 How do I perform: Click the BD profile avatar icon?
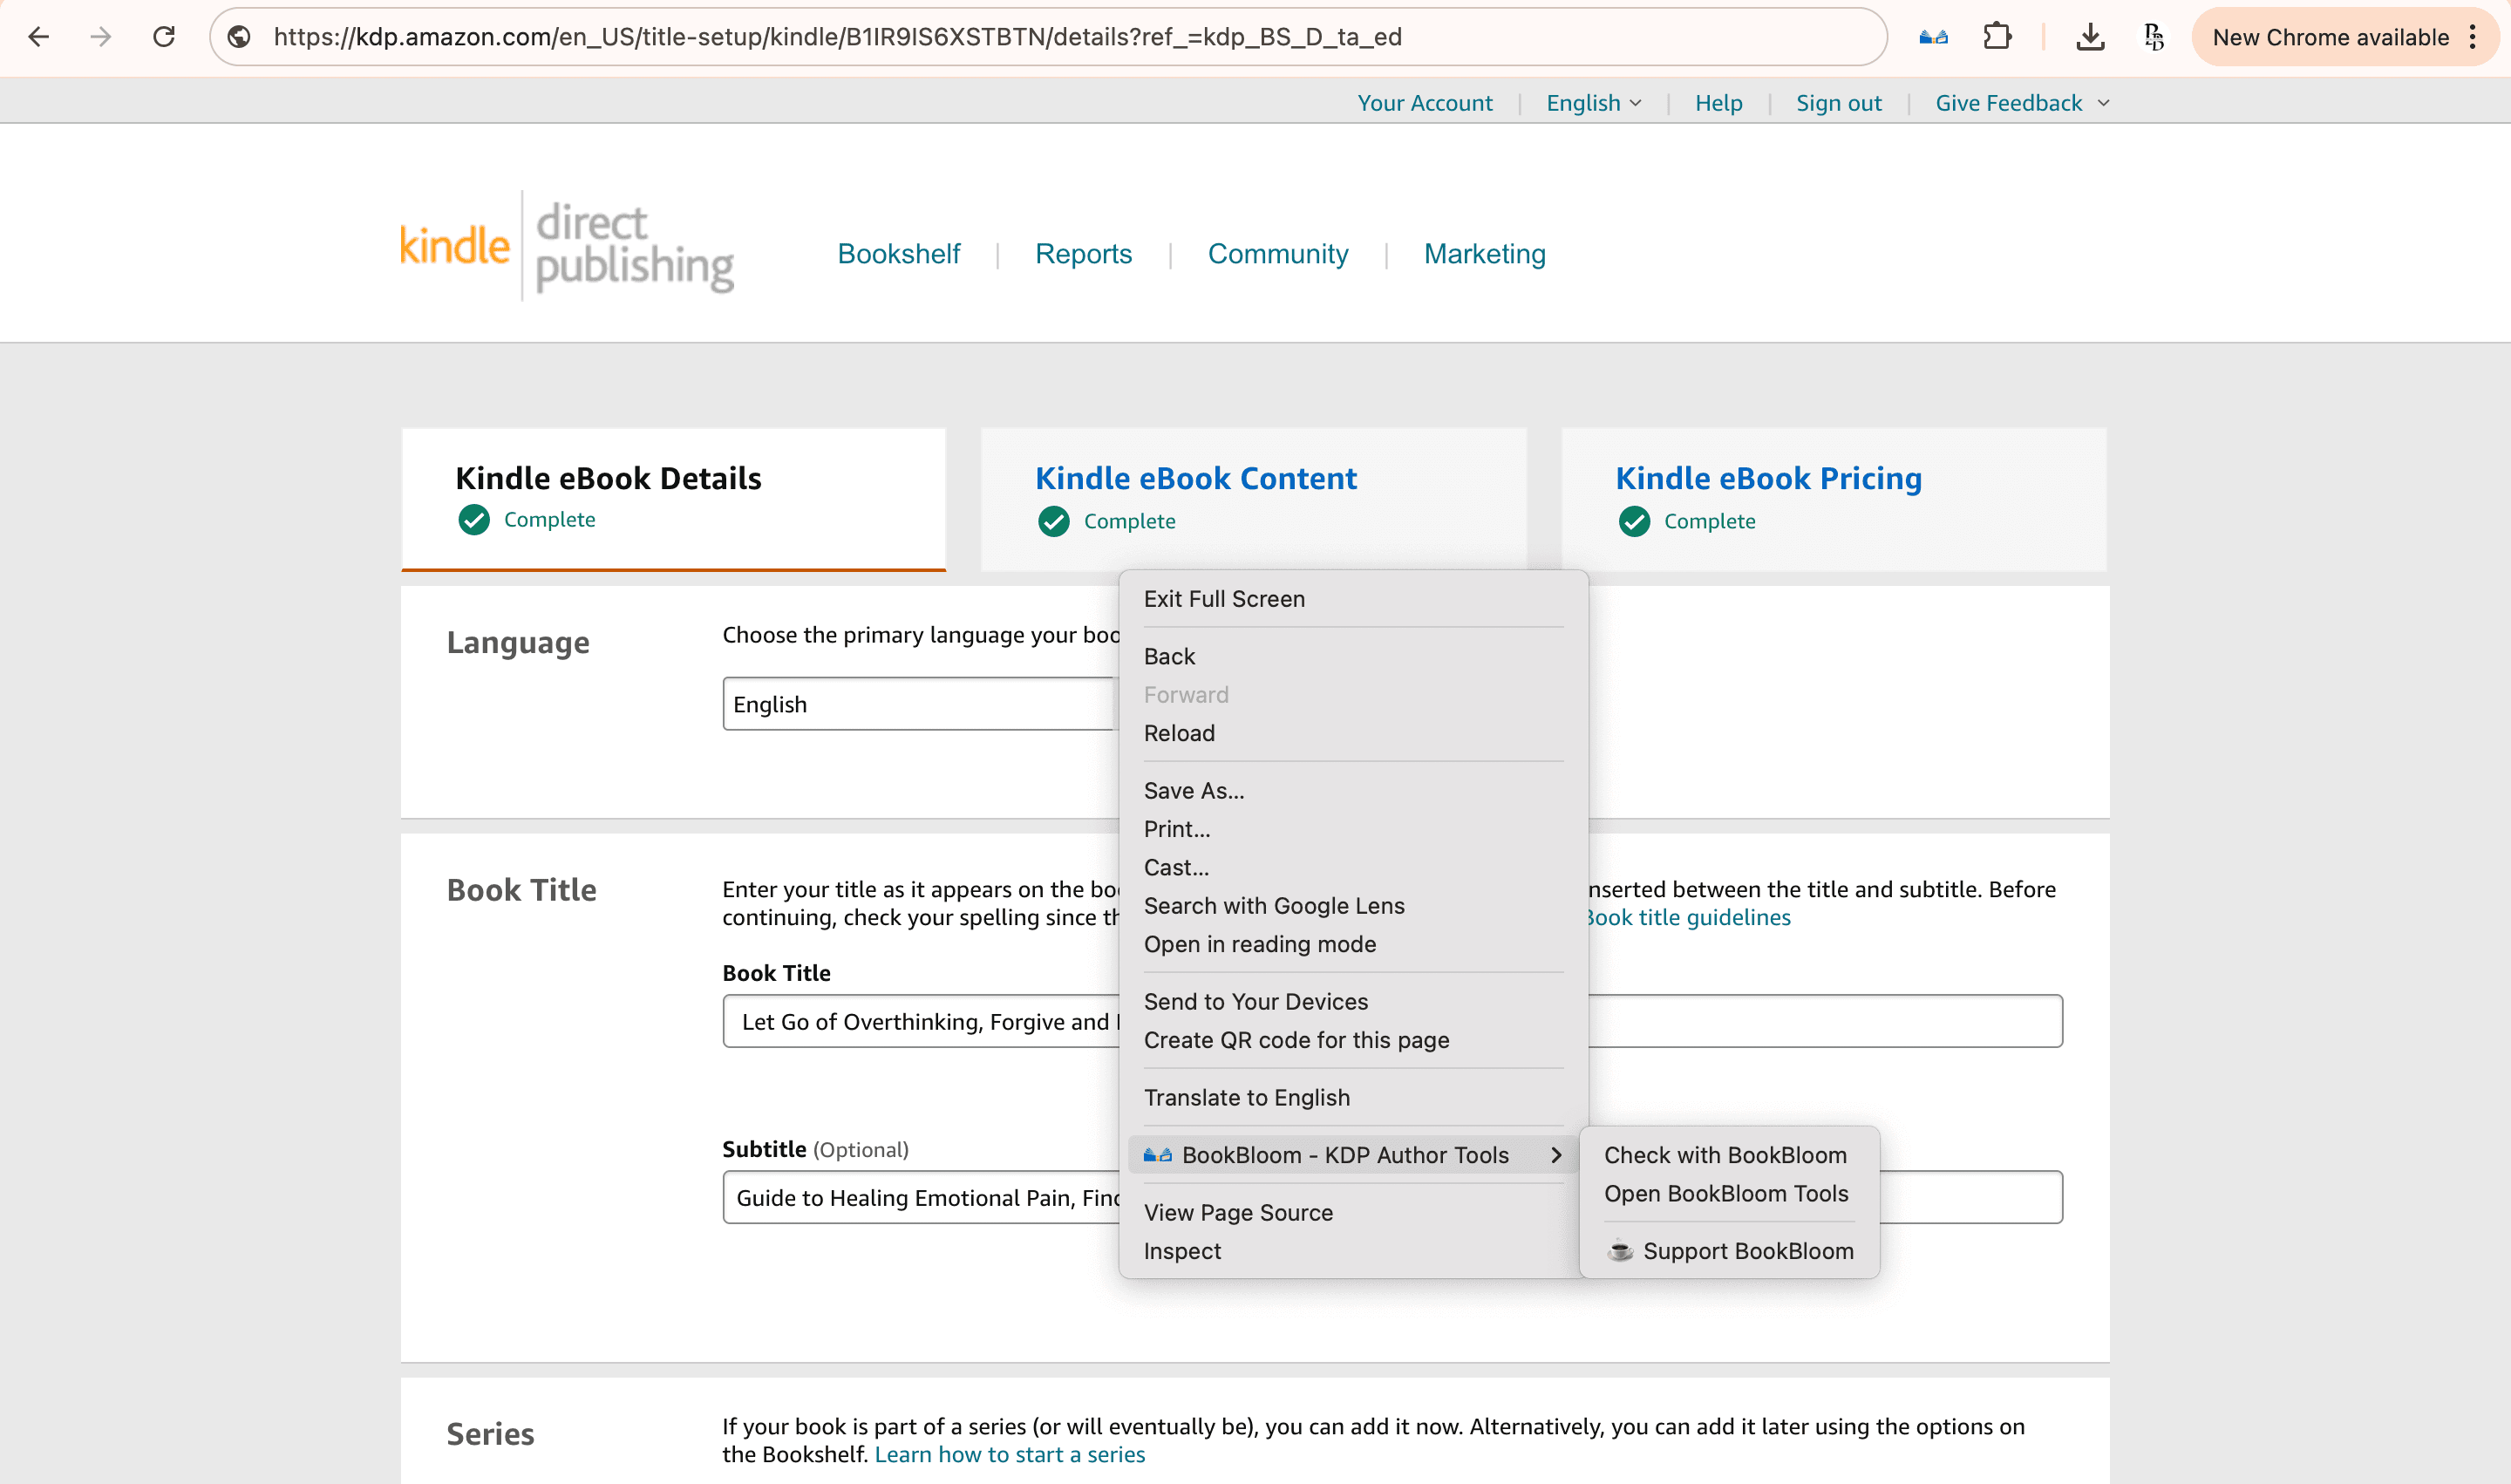(x=2152, y=37)
